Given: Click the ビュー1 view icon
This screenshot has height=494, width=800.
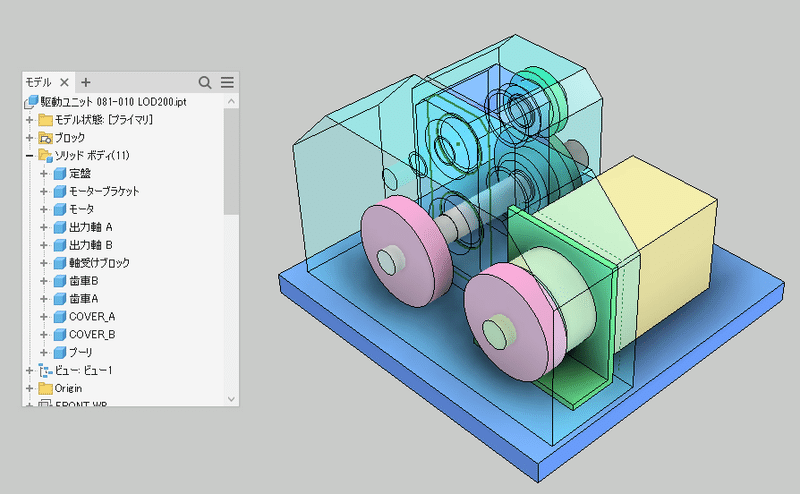Looking at the screenshot, I should click(x=45, y=370).
